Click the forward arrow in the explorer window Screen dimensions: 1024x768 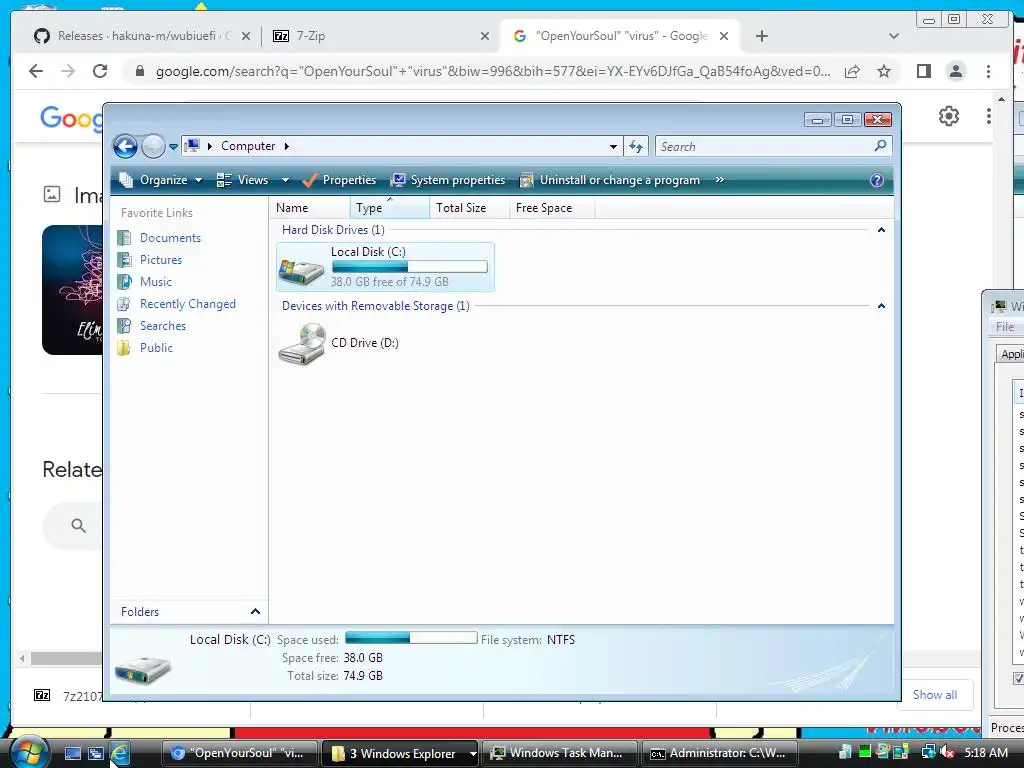pos(153,146)
